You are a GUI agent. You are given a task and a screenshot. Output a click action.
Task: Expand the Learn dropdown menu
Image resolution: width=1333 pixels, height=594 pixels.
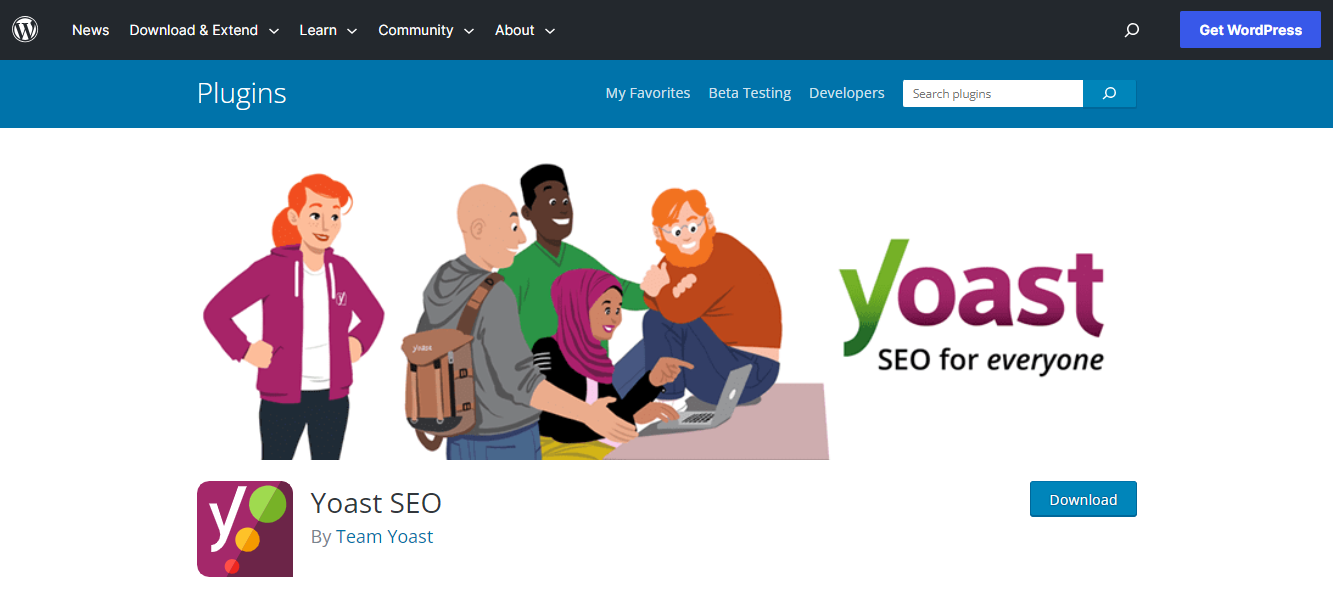point(328,30)
